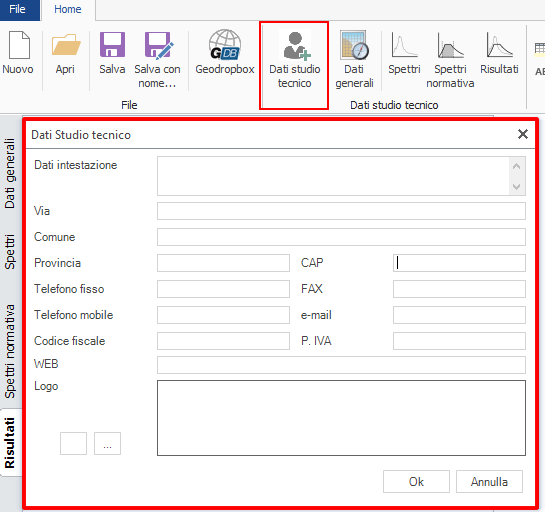Click the Provincia input field
This screenshot has width=545, height=512.
coord(223,263)
